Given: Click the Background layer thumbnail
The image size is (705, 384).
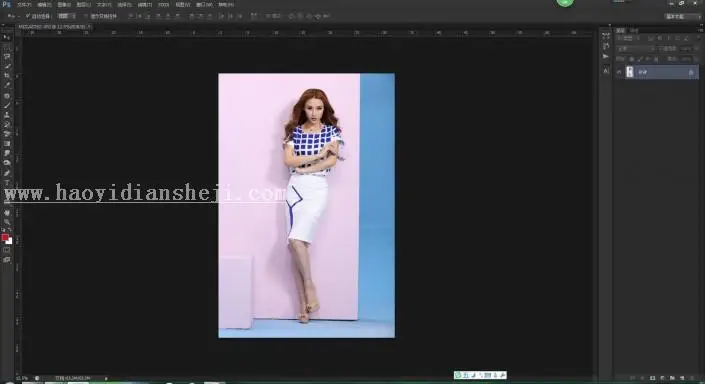Looking at the screenshot, I should (x=629, y=72).
